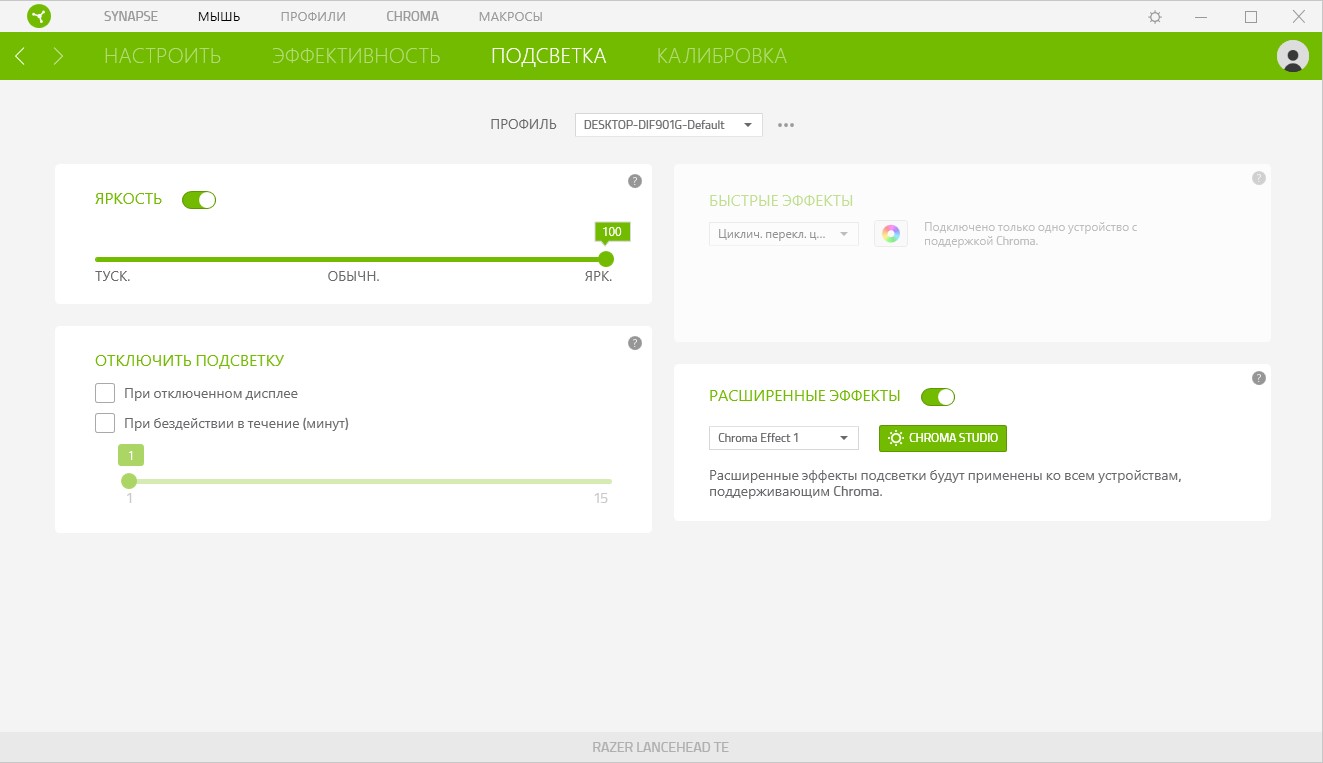Click the RAZER LANCEHEAD TE device name
1323x763 pixels.
pos(661,747)
